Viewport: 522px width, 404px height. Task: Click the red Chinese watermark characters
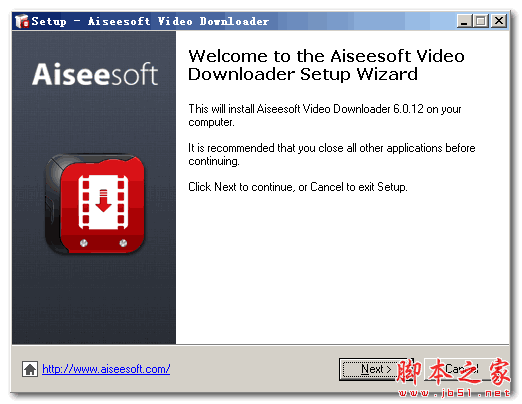453,372
